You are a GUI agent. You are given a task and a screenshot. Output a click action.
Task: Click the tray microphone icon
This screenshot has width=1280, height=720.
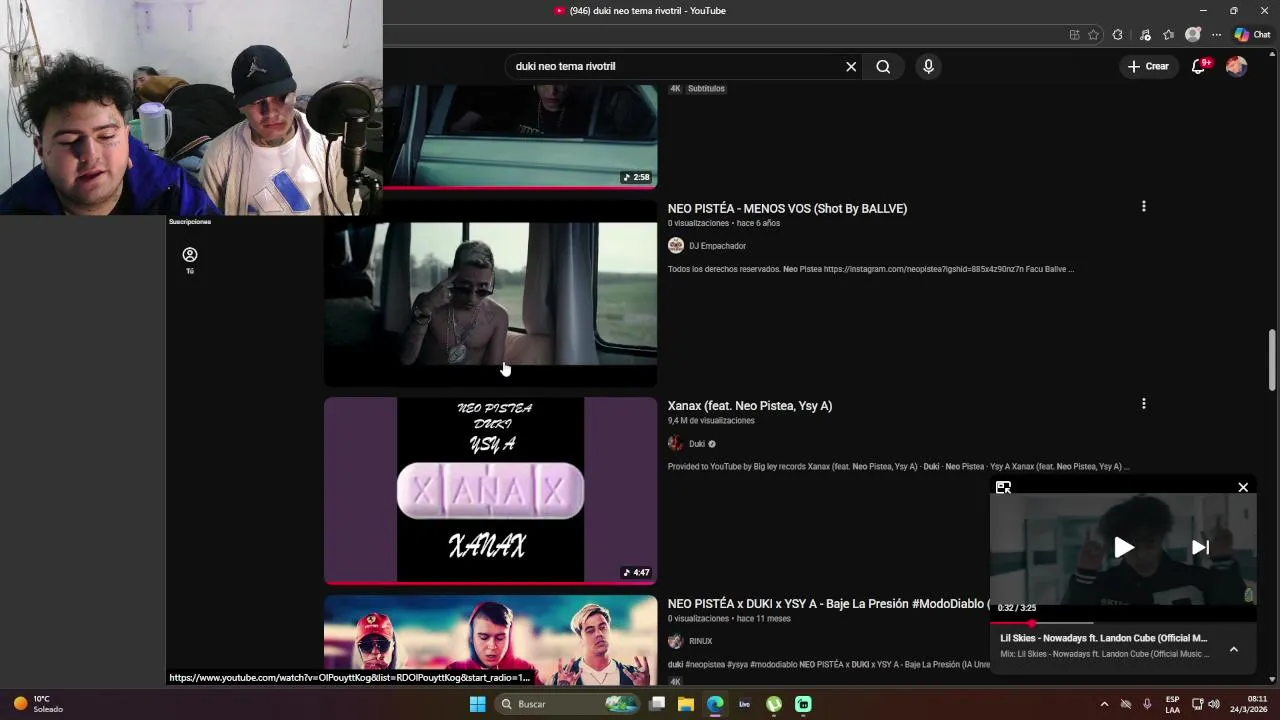click(1147, 704)
